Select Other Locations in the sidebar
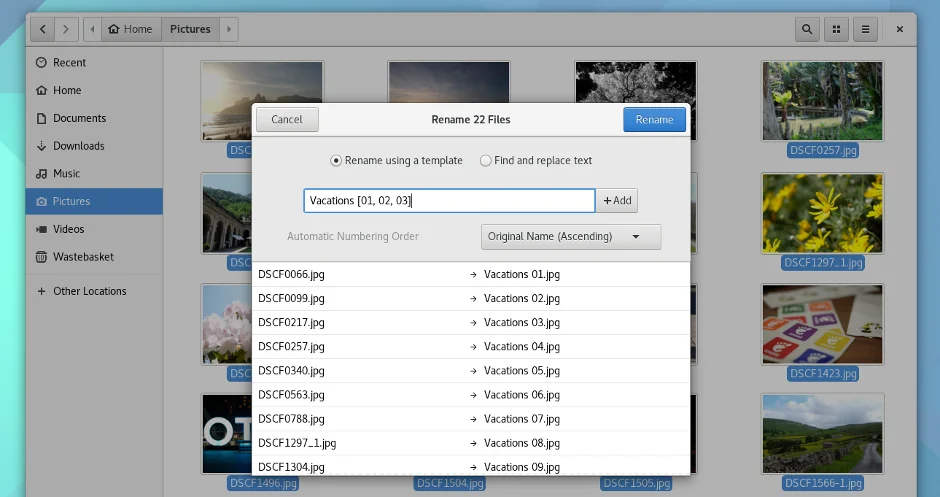 pos(89,291)
